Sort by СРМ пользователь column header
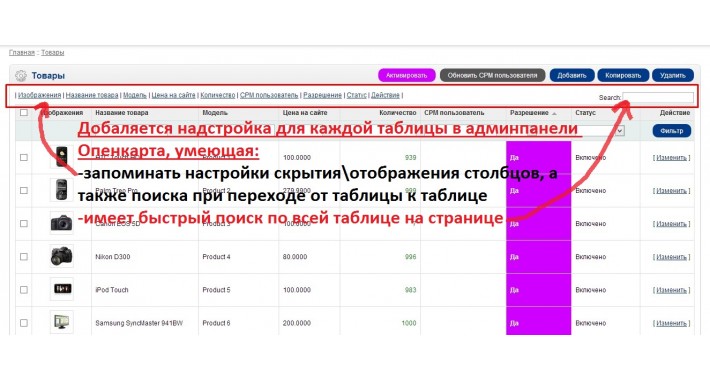The height and width of the screenshot is (380, 710). coord(454,113)
